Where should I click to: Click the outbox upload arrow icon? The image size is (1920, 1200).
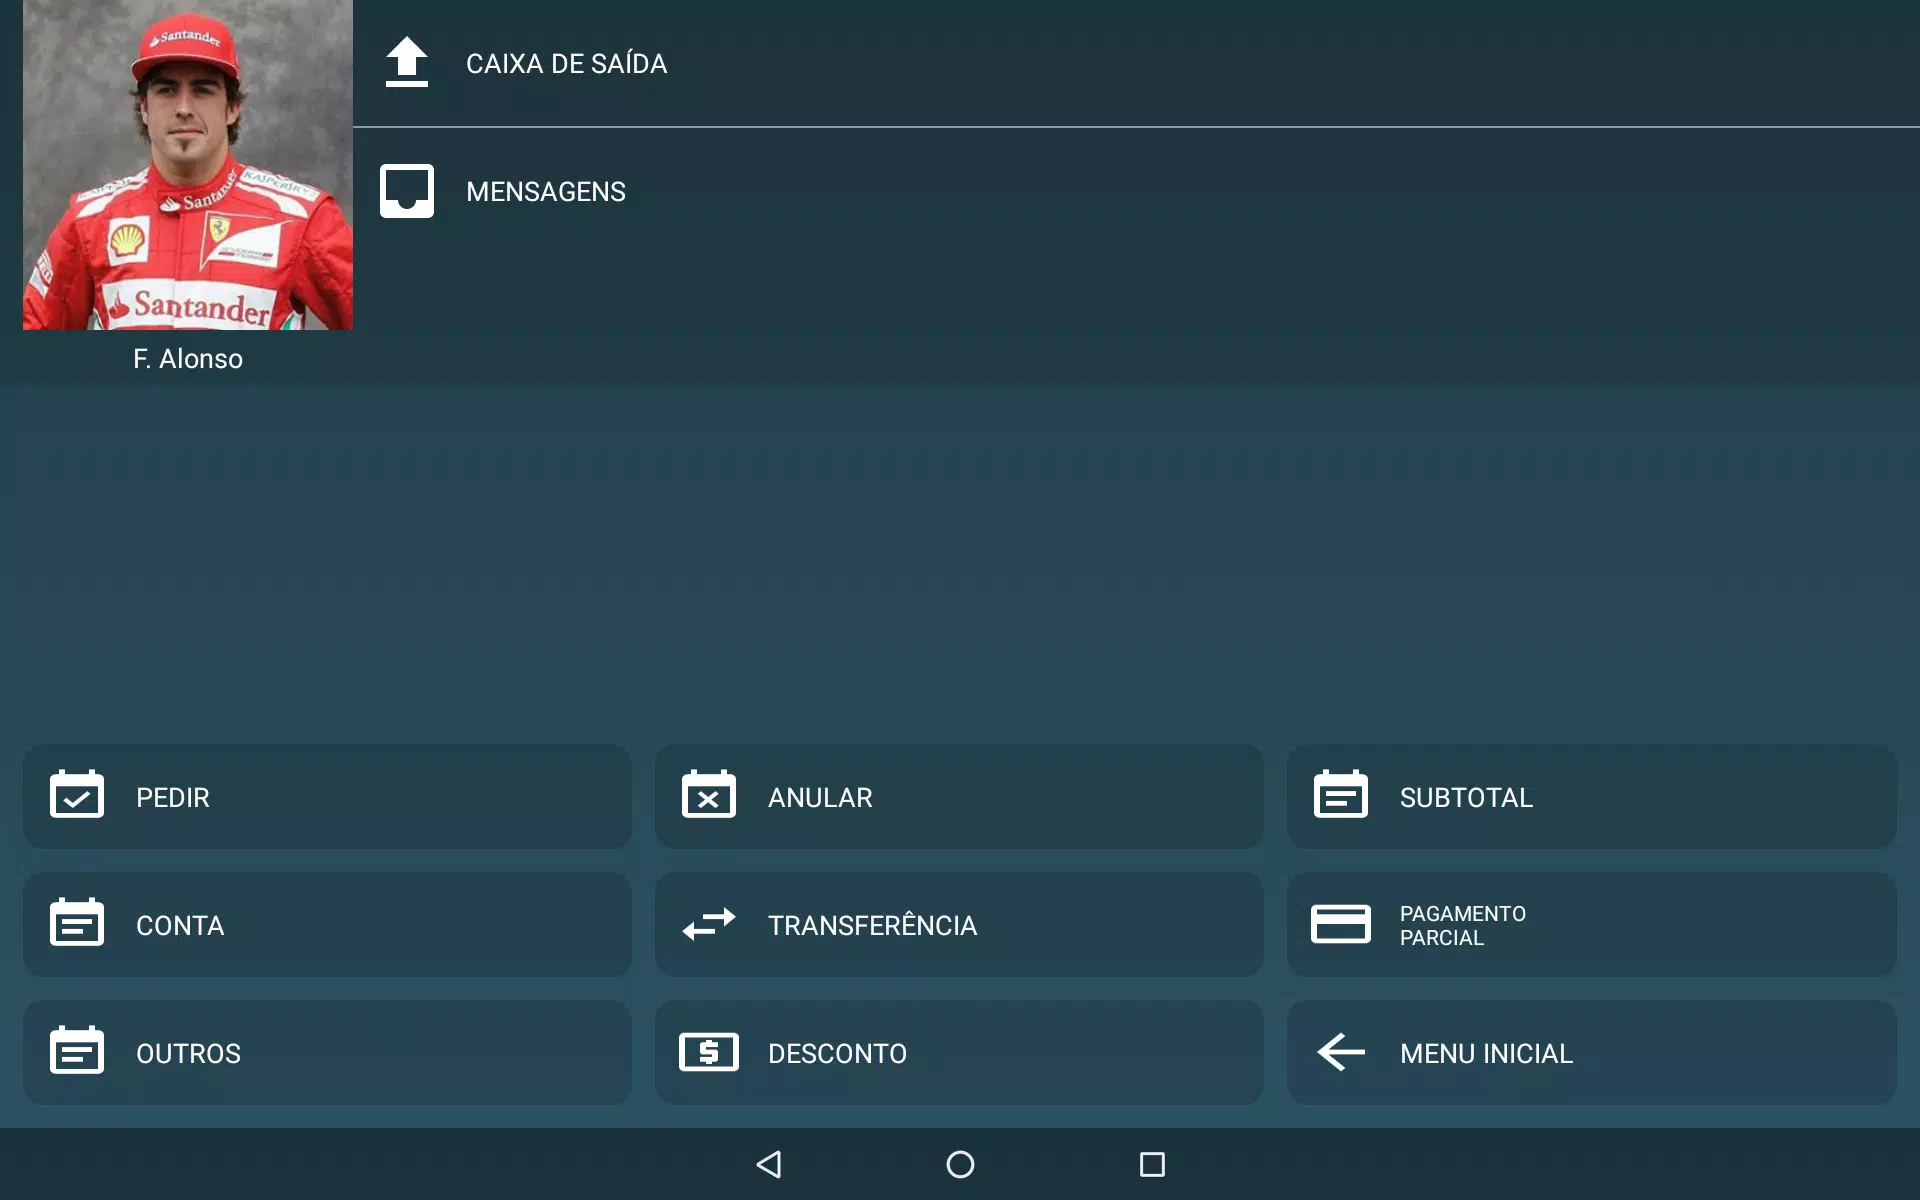[407, 62]
